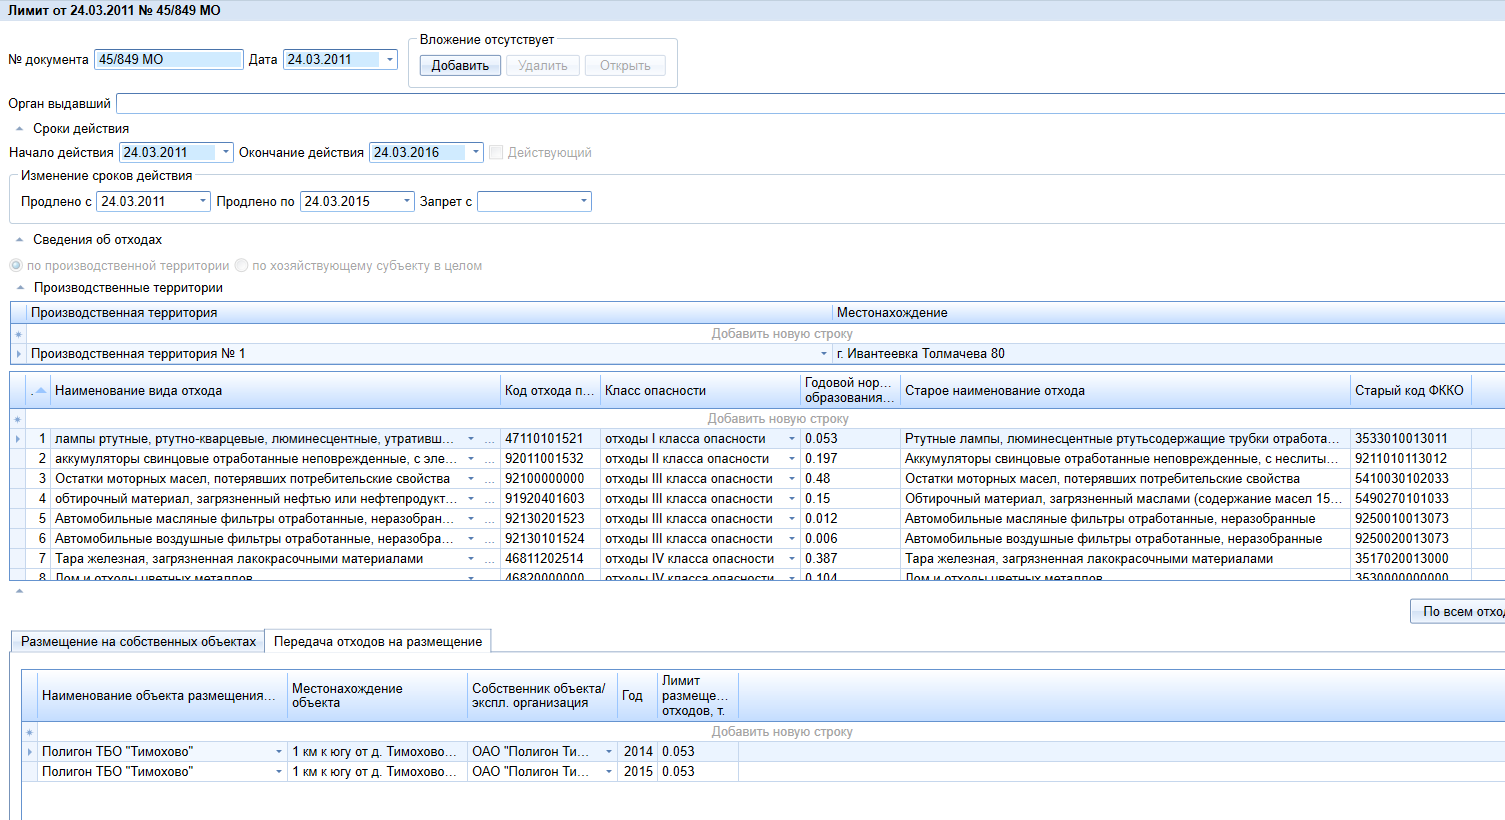Open Передача отходов на размещение tab

coord(377,642)
